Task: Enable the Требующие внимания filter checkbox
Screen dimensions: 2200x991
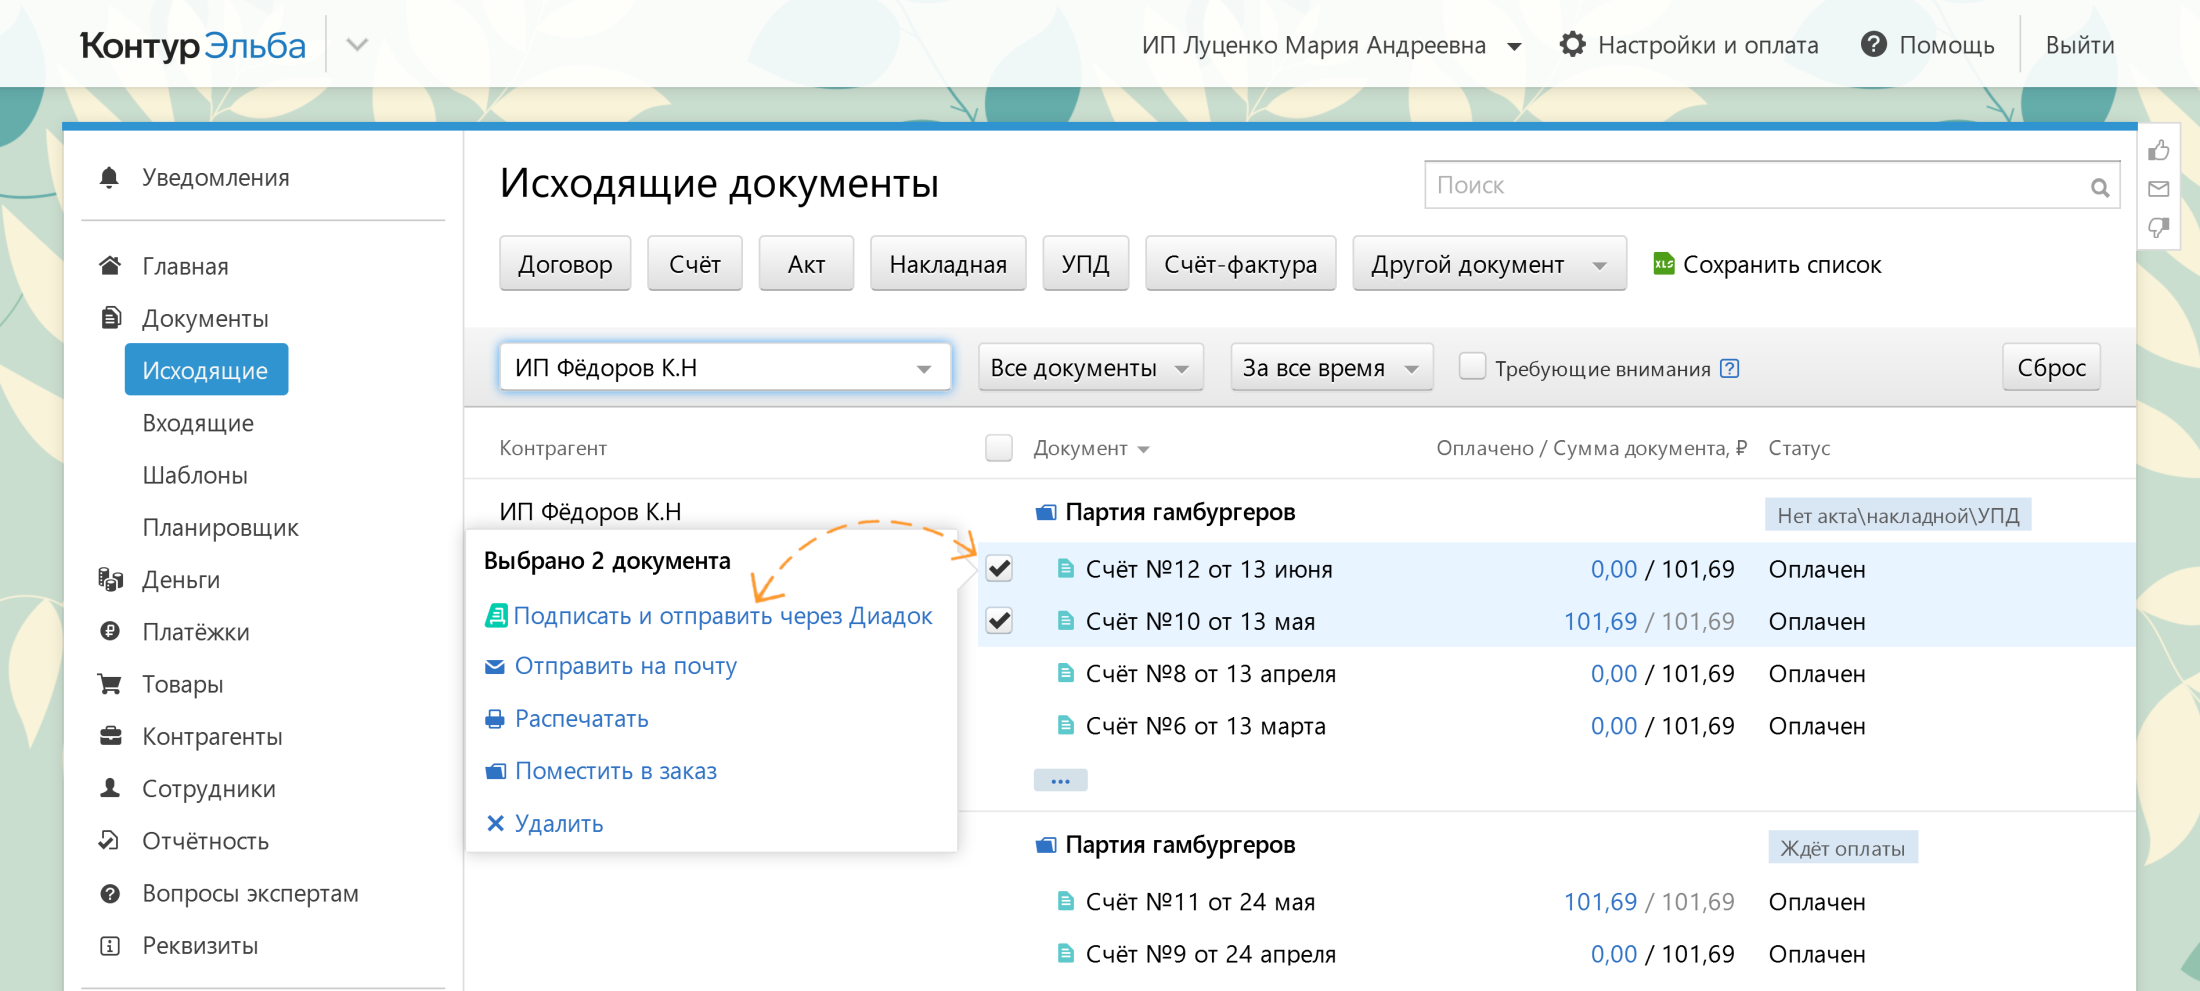Action: point(1472,367)
